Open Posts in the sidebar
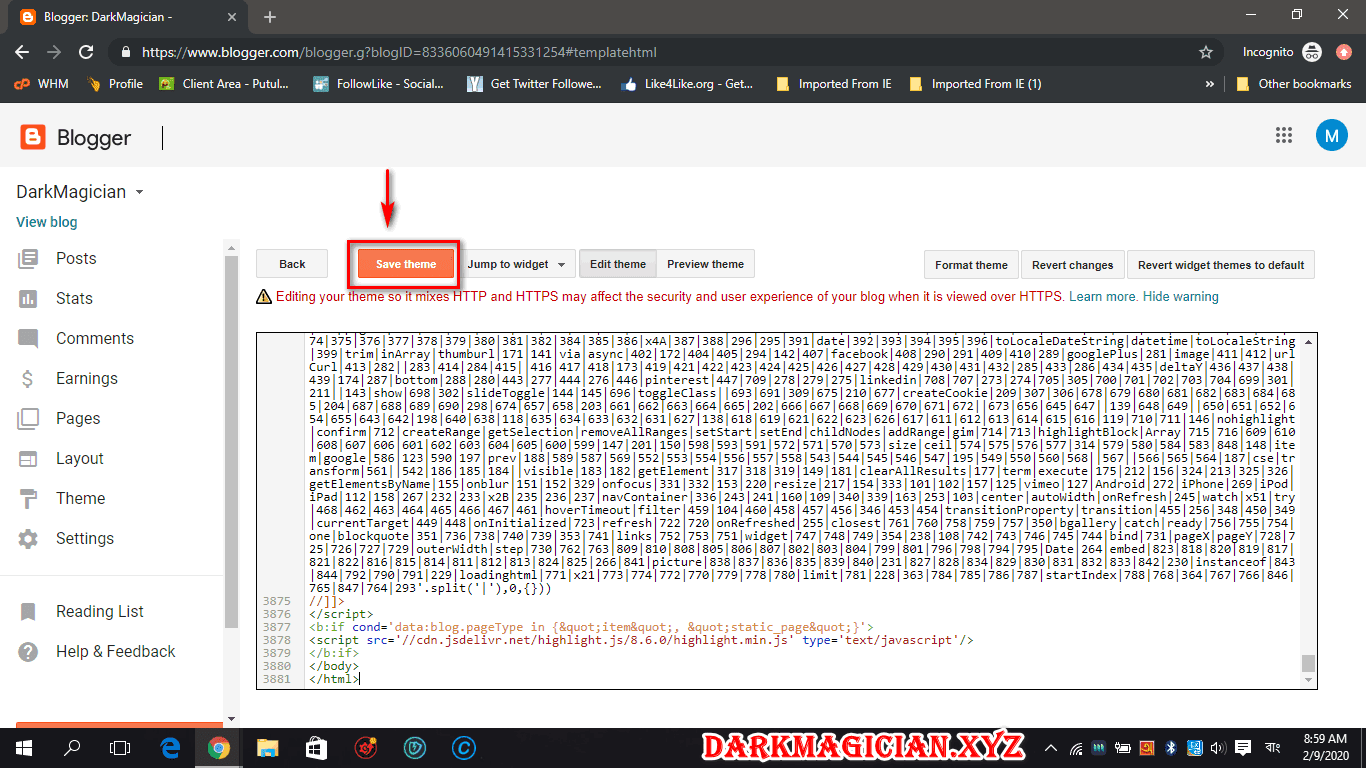Image resolution: width=1366 pixels, height=768 pixels. [x=76, y=258]
